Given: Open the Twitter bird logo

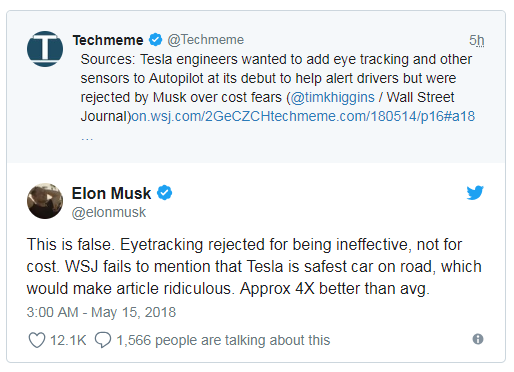Looking at the screenshot, I should [475, 193].
